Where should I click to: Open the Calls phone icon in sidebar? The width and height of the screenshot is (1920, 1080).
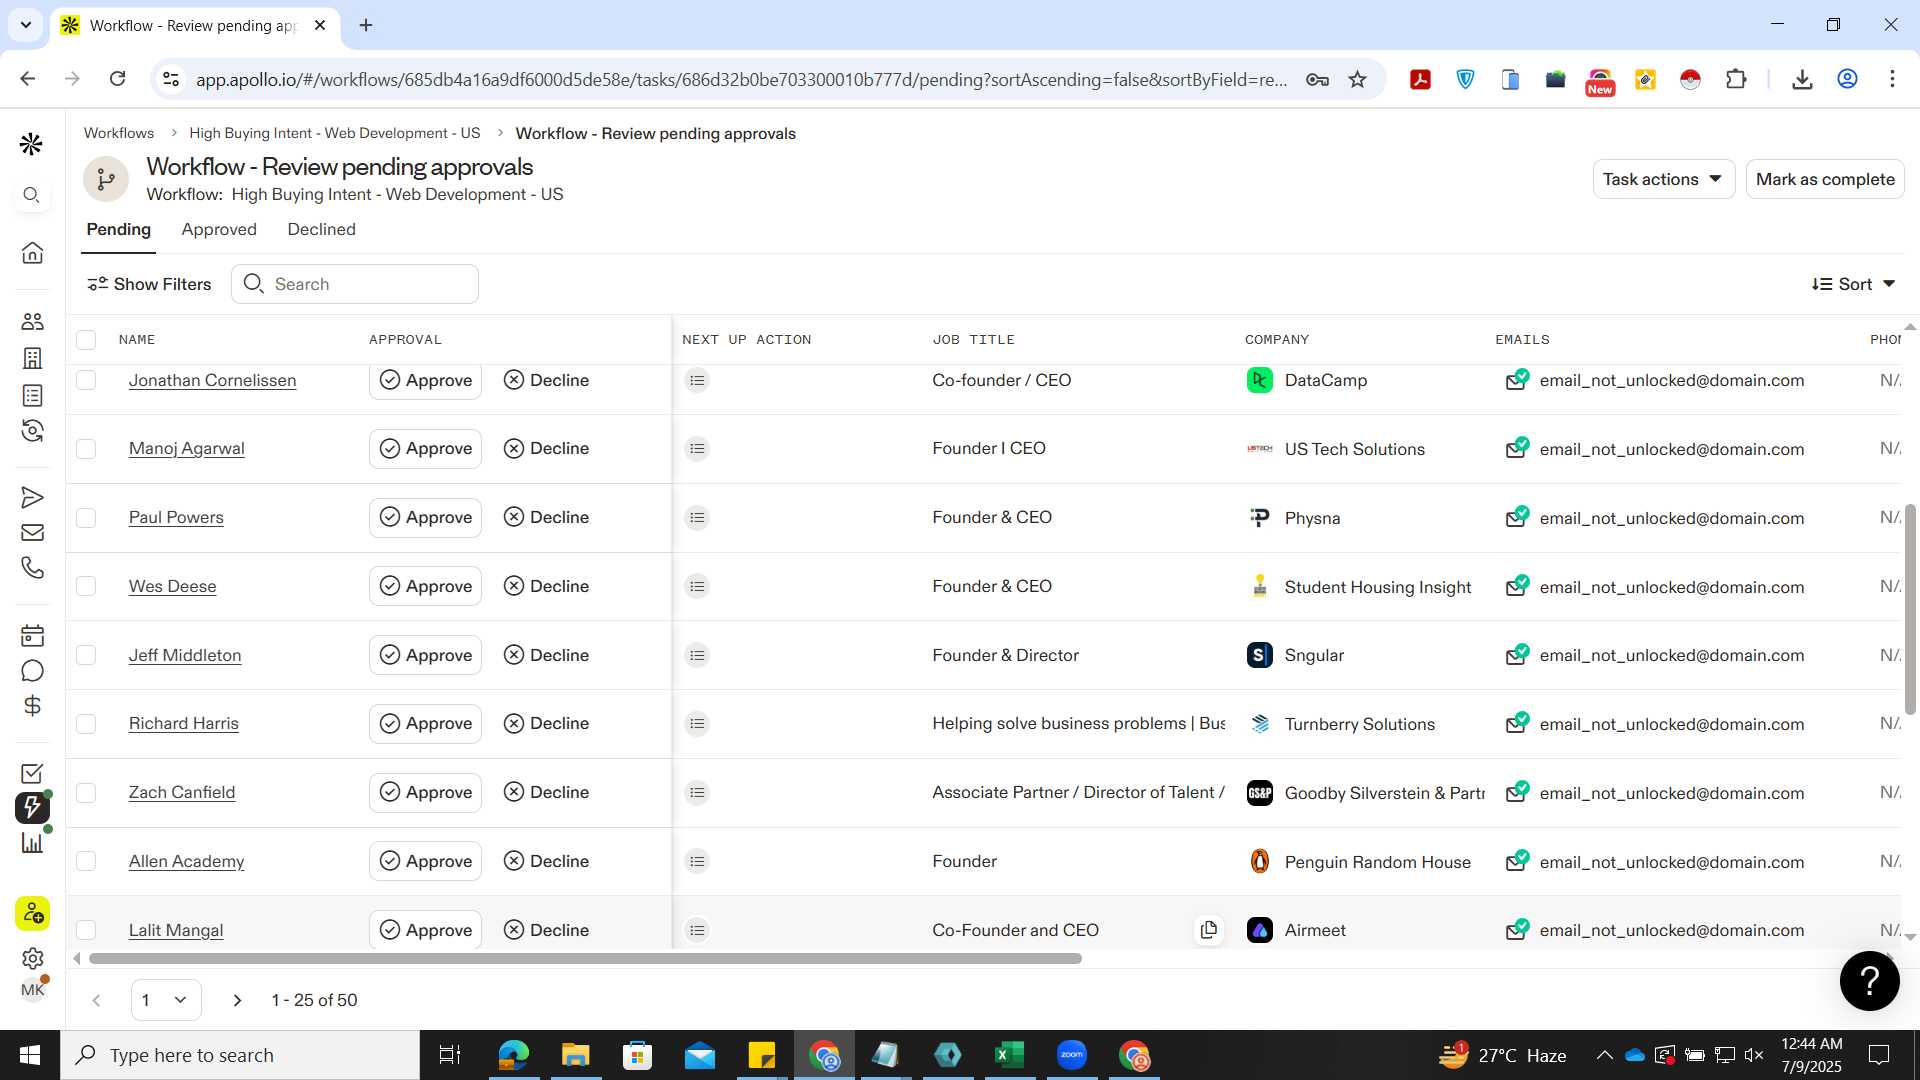[x=32, y=567]
